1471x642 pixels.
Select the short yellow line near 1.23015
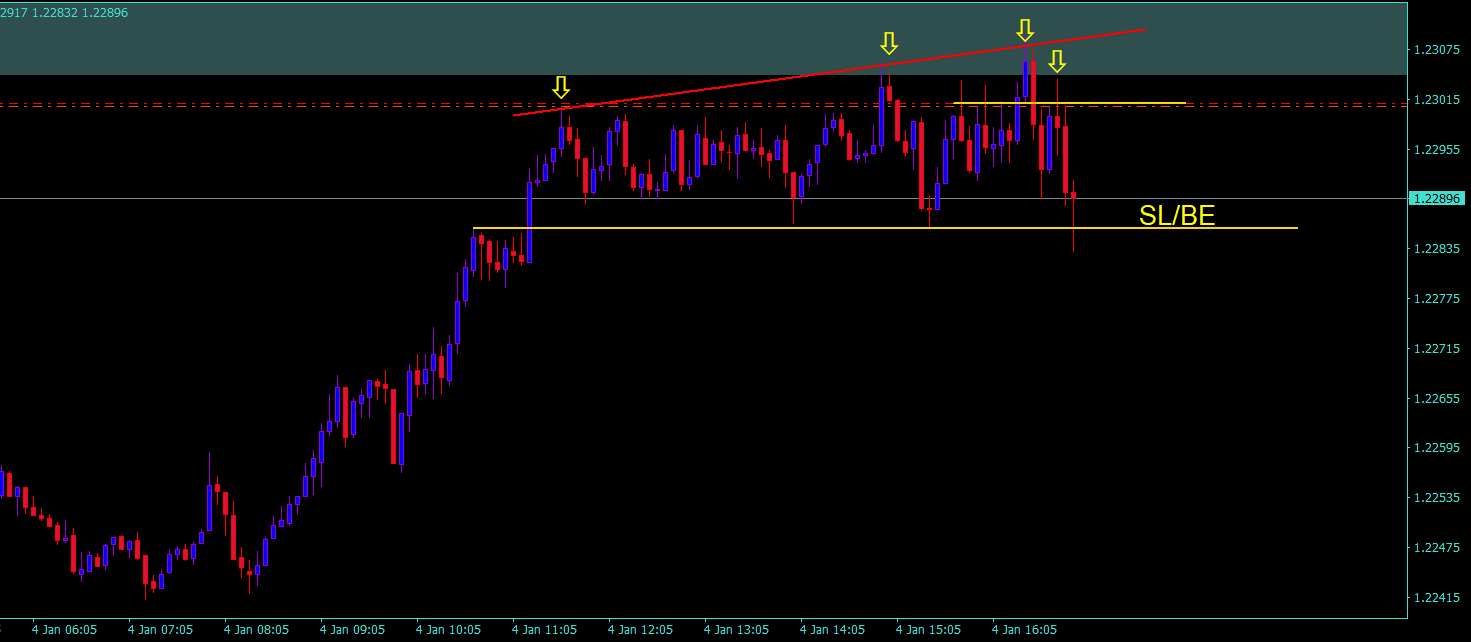point(1069,102)
